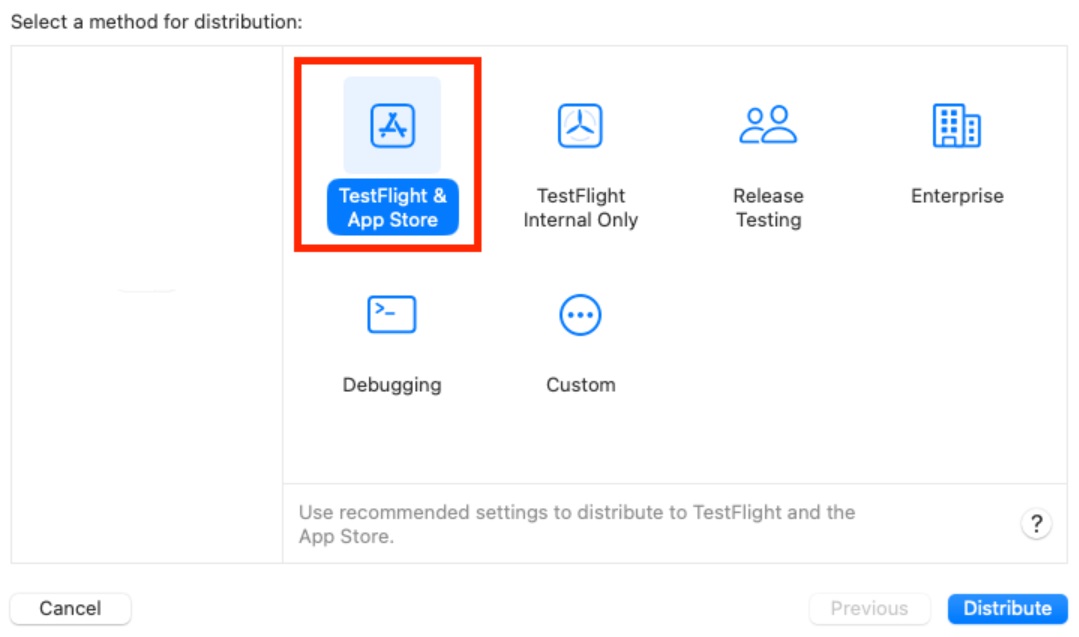This screenshot has height=637, width=1079.
Task: Choose the TestFlight Internal Only icon
Action: click(580, 125)
